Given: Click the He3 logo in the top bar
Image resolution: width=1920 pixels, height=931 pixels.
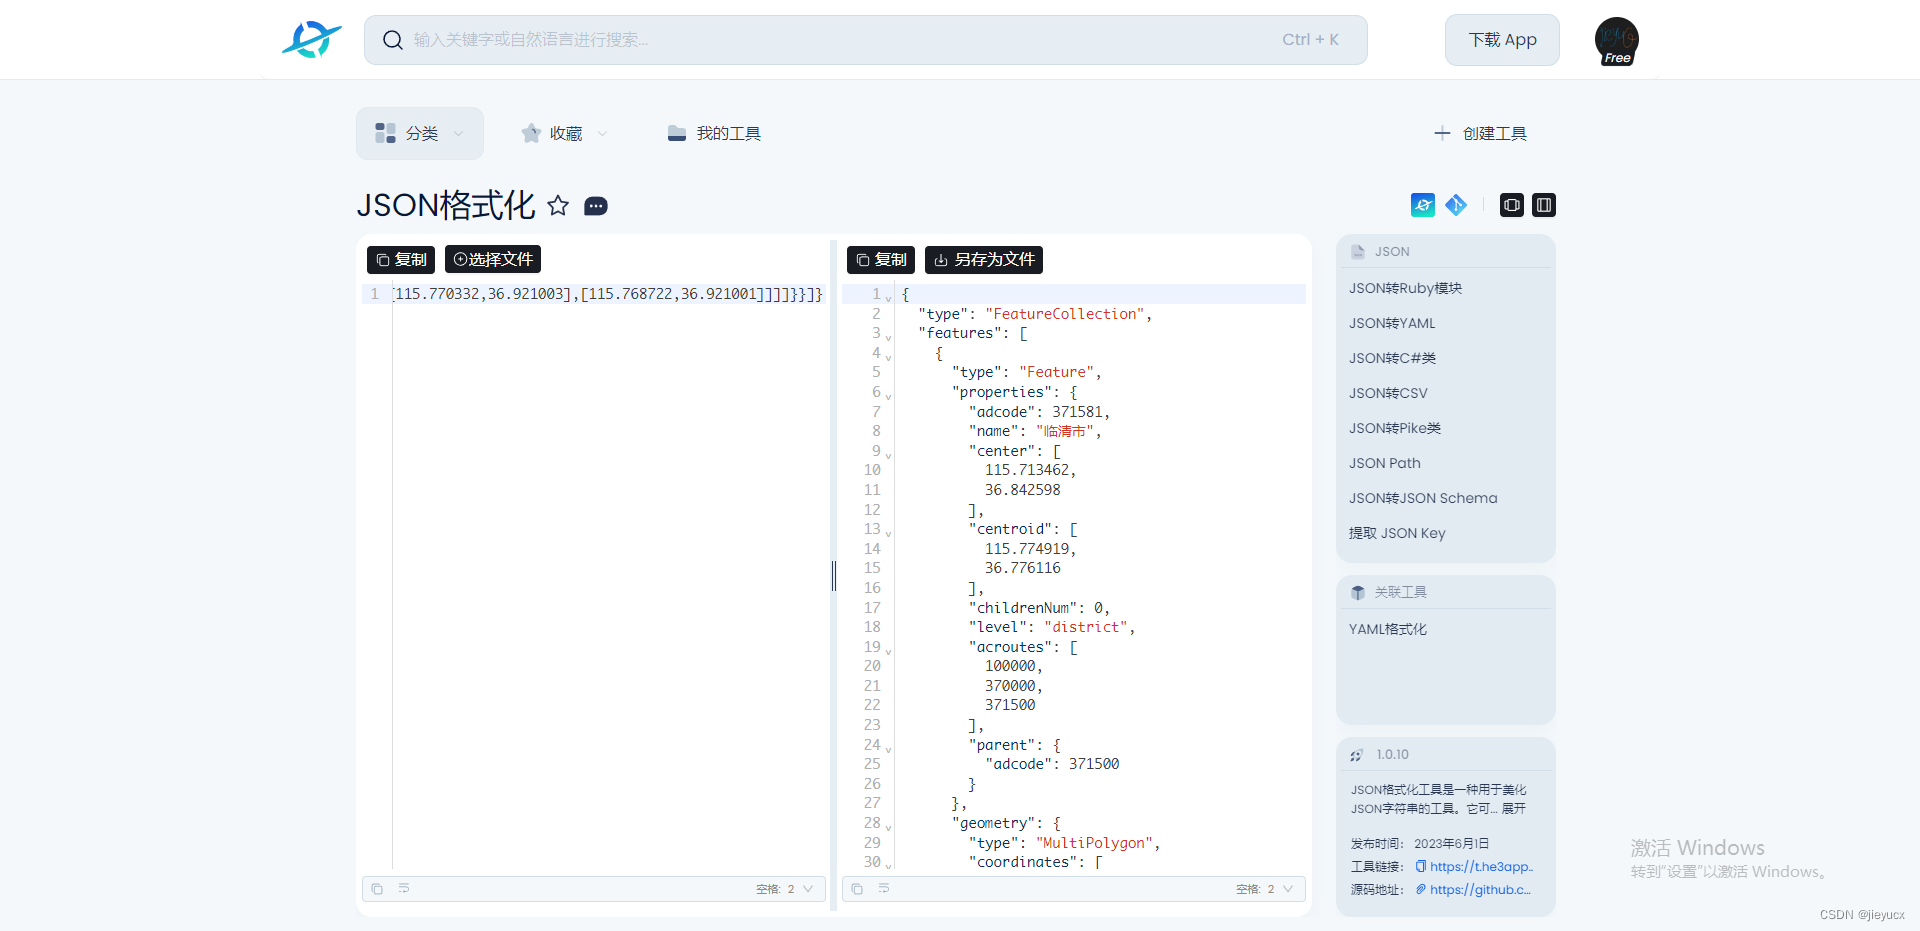Looking at the screenshot, I should click(x=311, y=40).
